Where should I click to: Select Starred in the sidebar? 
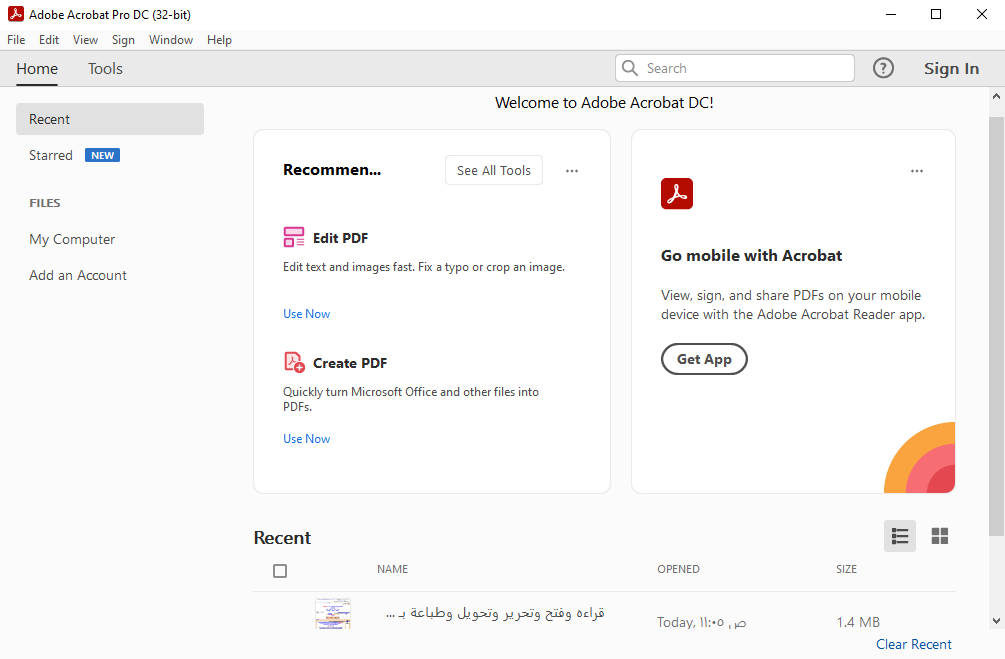coord(51,155)
